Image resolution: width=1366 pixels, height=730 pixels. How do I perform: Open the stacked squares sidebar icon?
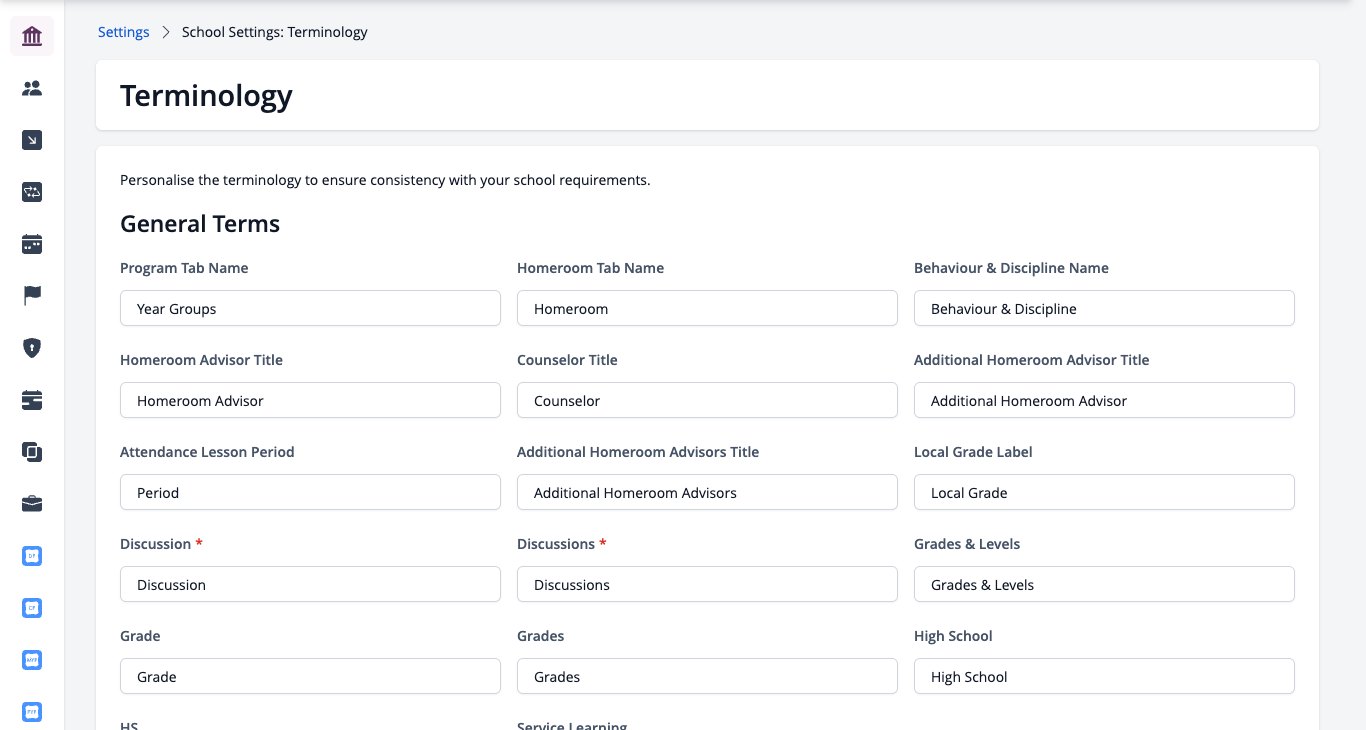click(32, 452)
